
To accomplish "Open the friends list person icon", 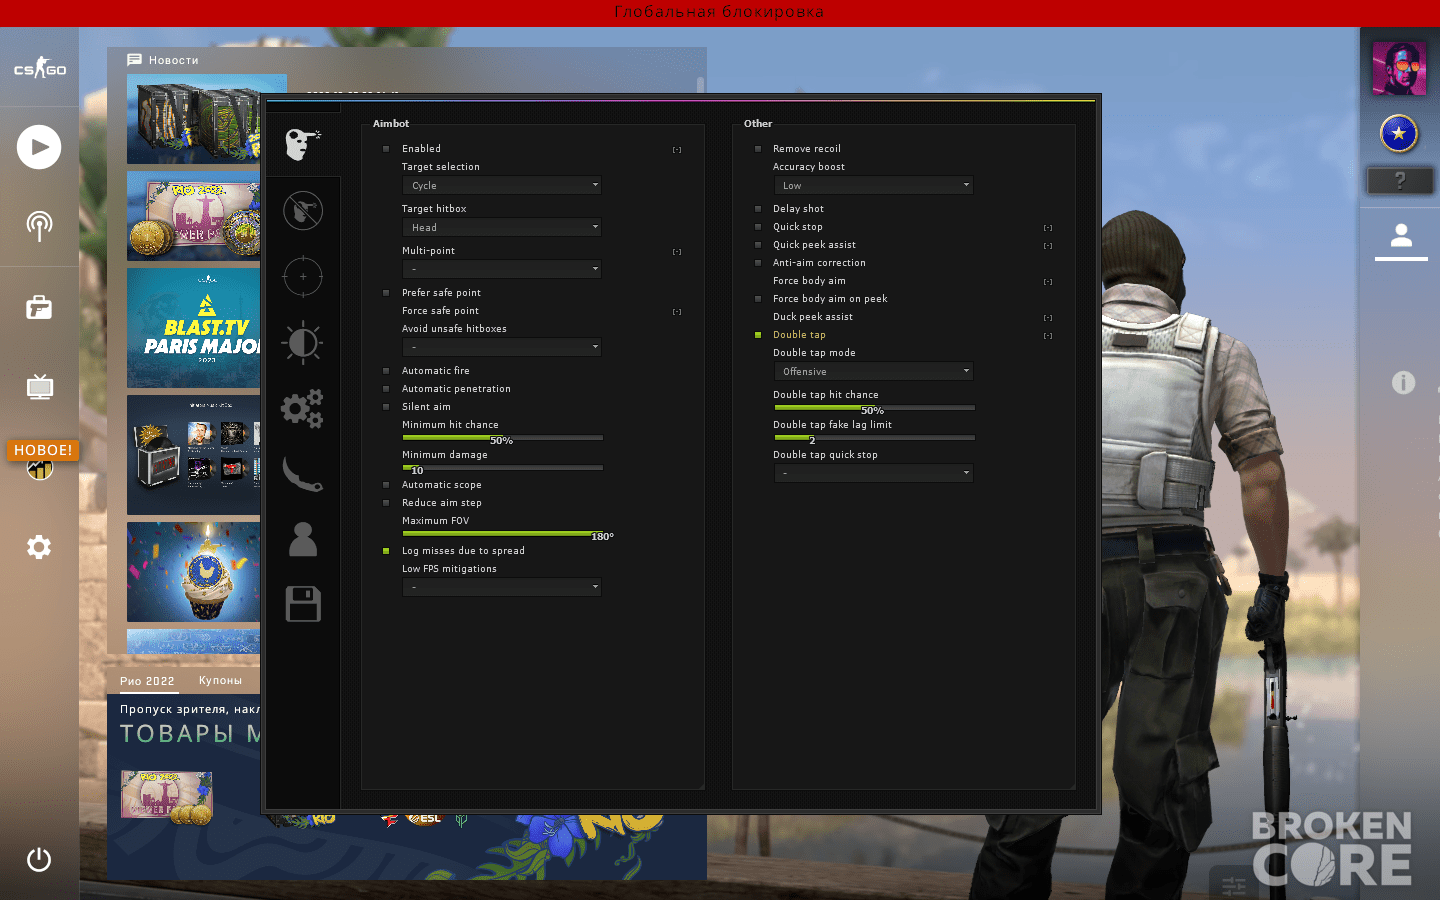I will [x=1401, y=236].
